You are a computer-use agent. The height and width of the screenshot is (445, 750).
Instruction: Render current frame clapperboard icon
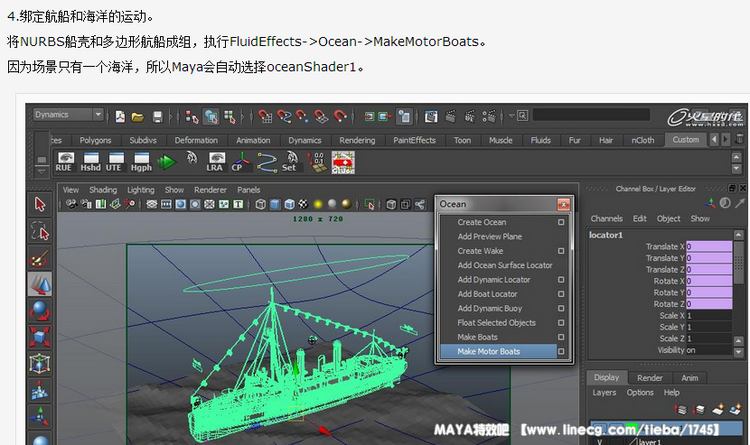tap(451, 116)
